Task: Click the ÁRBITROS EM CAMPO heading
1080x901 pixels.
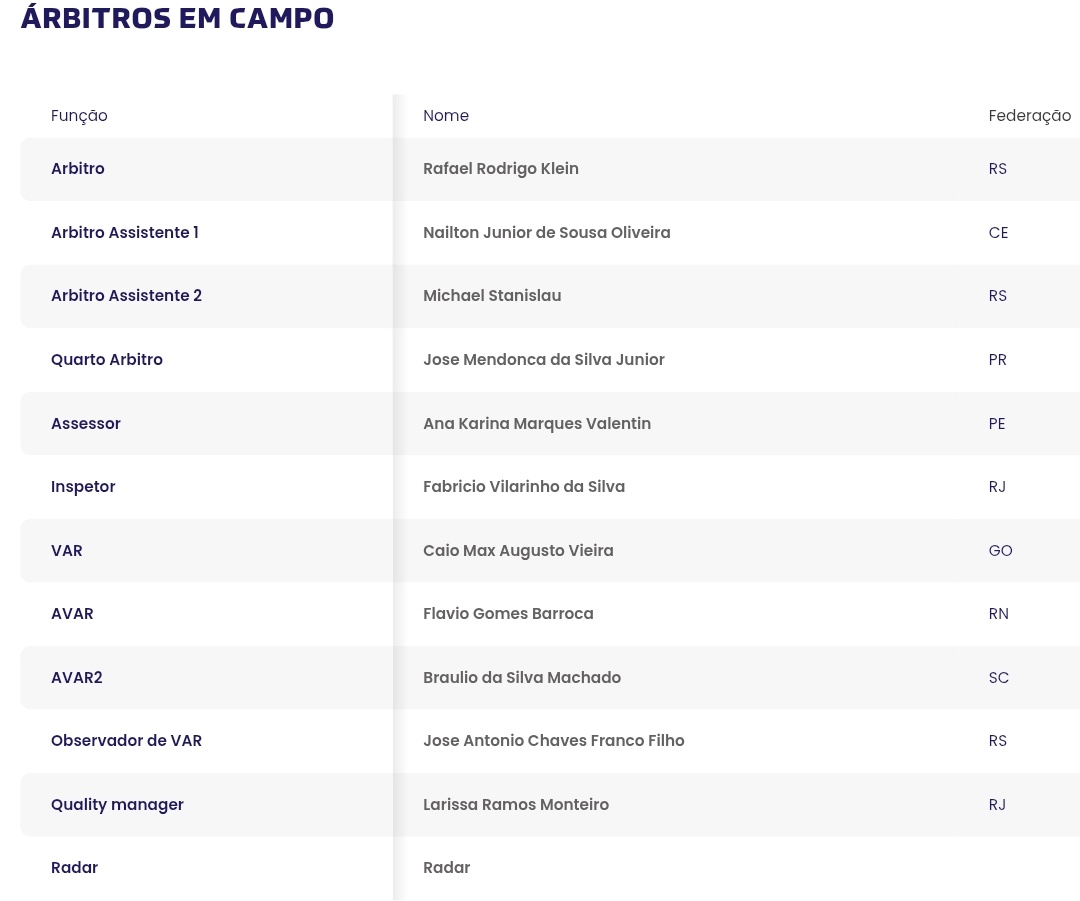Action: click(x=177, y=18)
